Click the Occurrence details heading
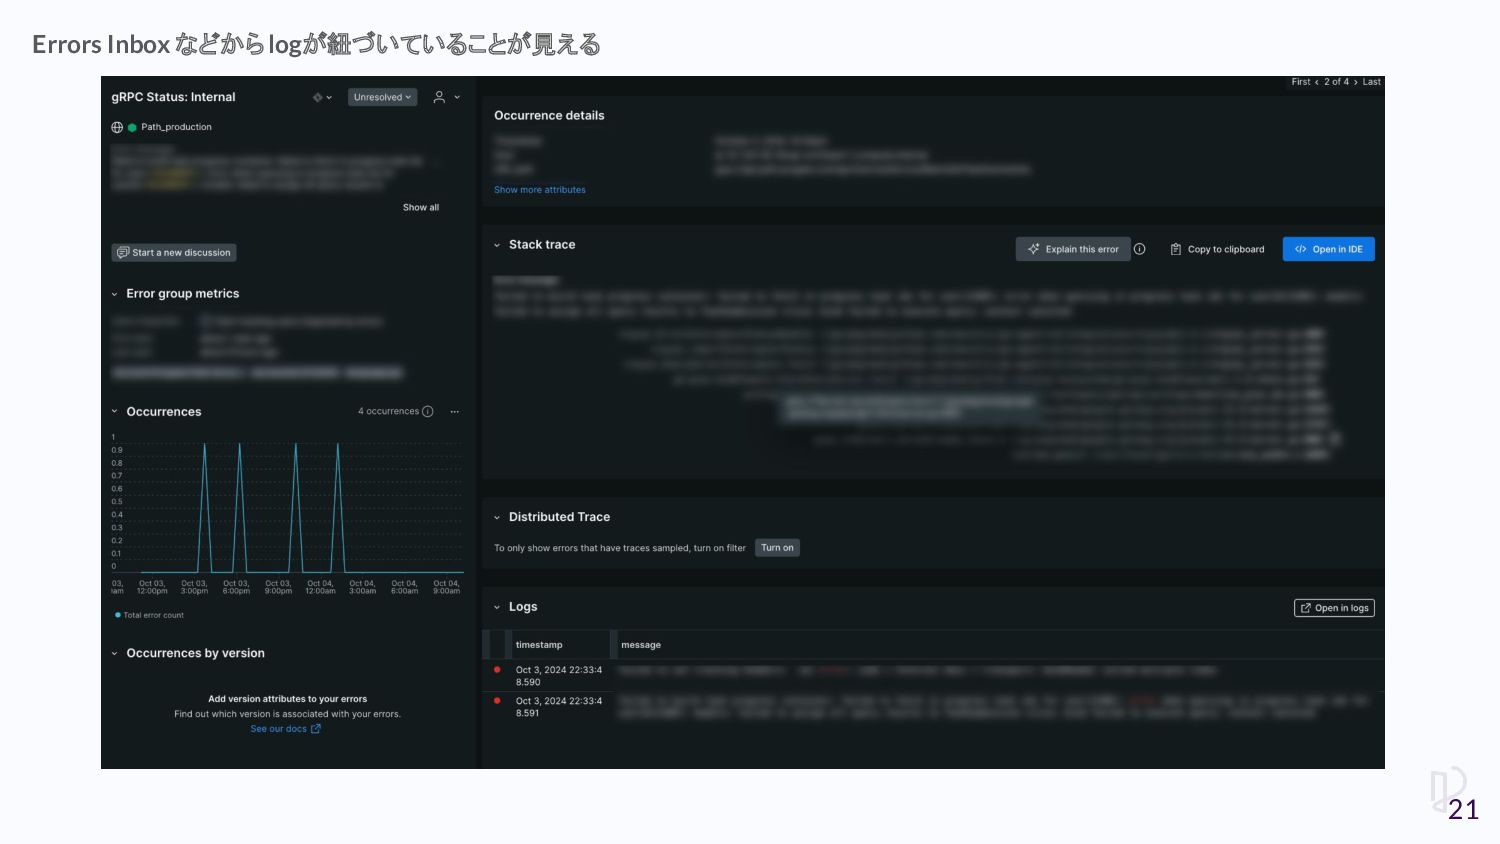1500x844 pixels. click(549, 116)
